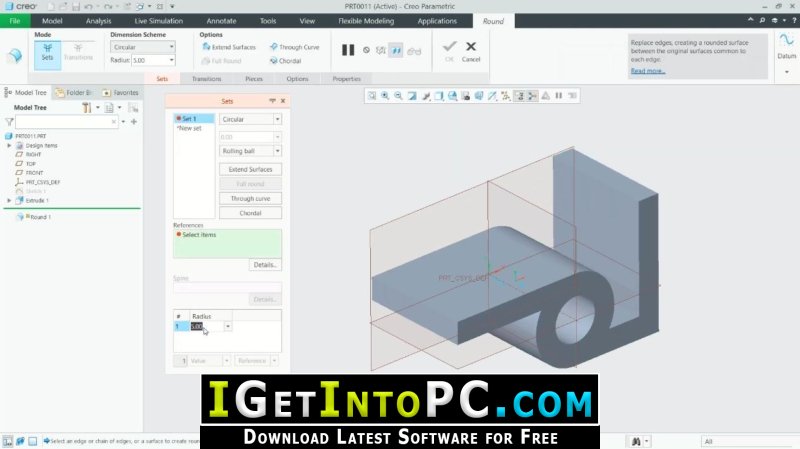Open Circular dropdown in Sets panel
Viewport: 800px width, 449px height.
[251, 119]
